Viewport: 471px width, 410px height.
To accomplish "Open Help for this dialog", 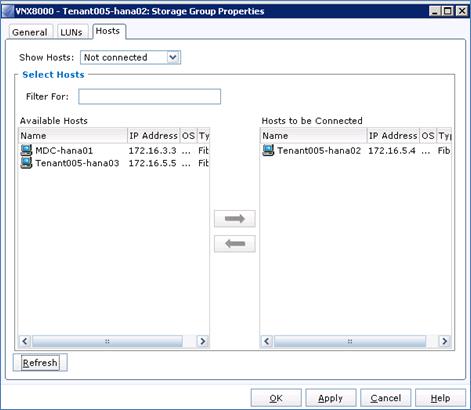I will coord(440,398).
